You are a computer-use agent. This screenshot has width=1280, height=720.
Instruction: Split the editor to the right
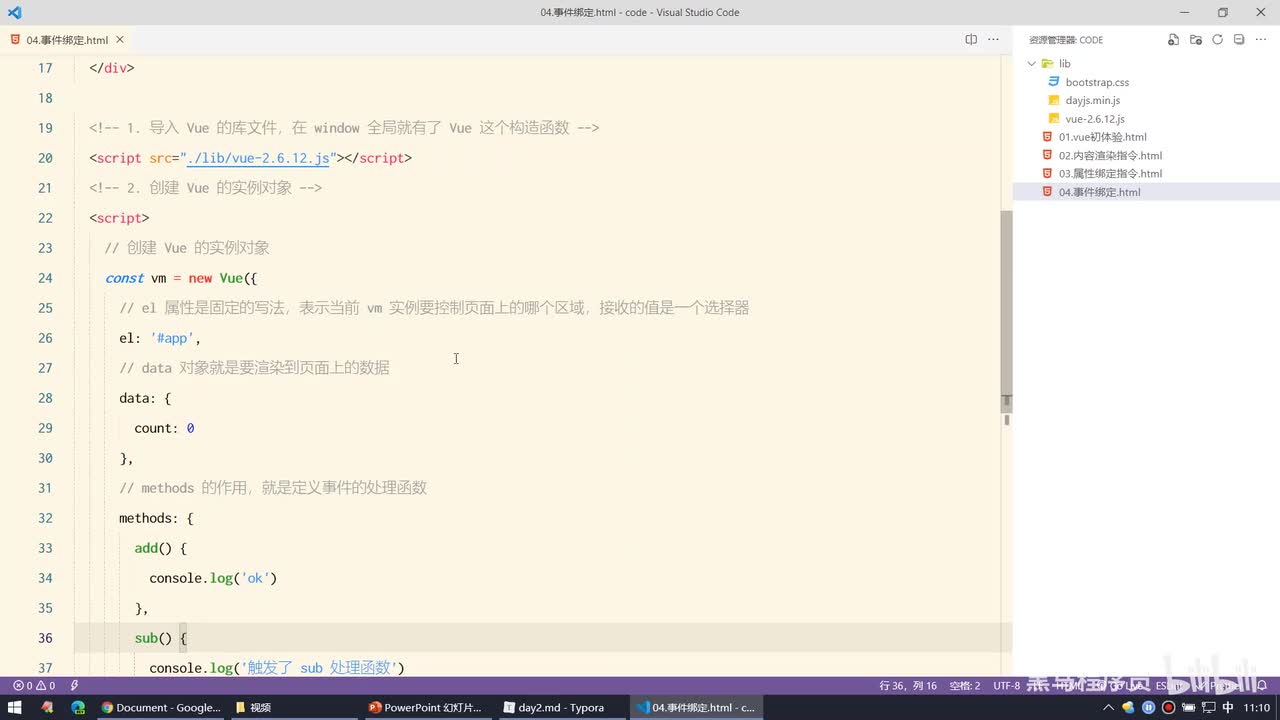[x=971, y=40]
